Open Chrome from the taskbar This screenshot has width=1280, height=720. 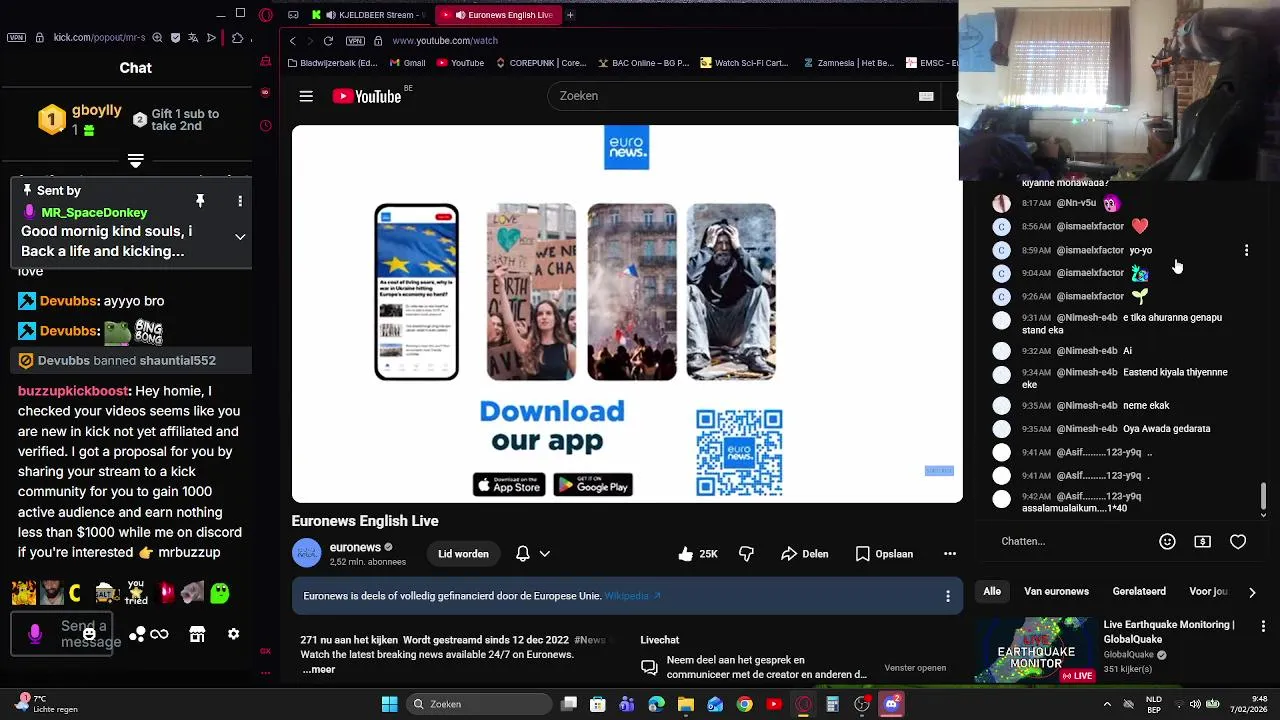point(744,704)
